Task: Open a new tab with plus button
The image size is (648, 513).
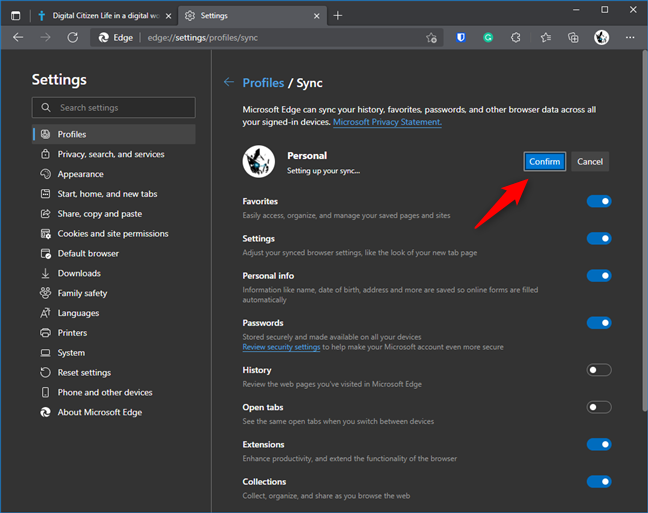Action: 337,15
